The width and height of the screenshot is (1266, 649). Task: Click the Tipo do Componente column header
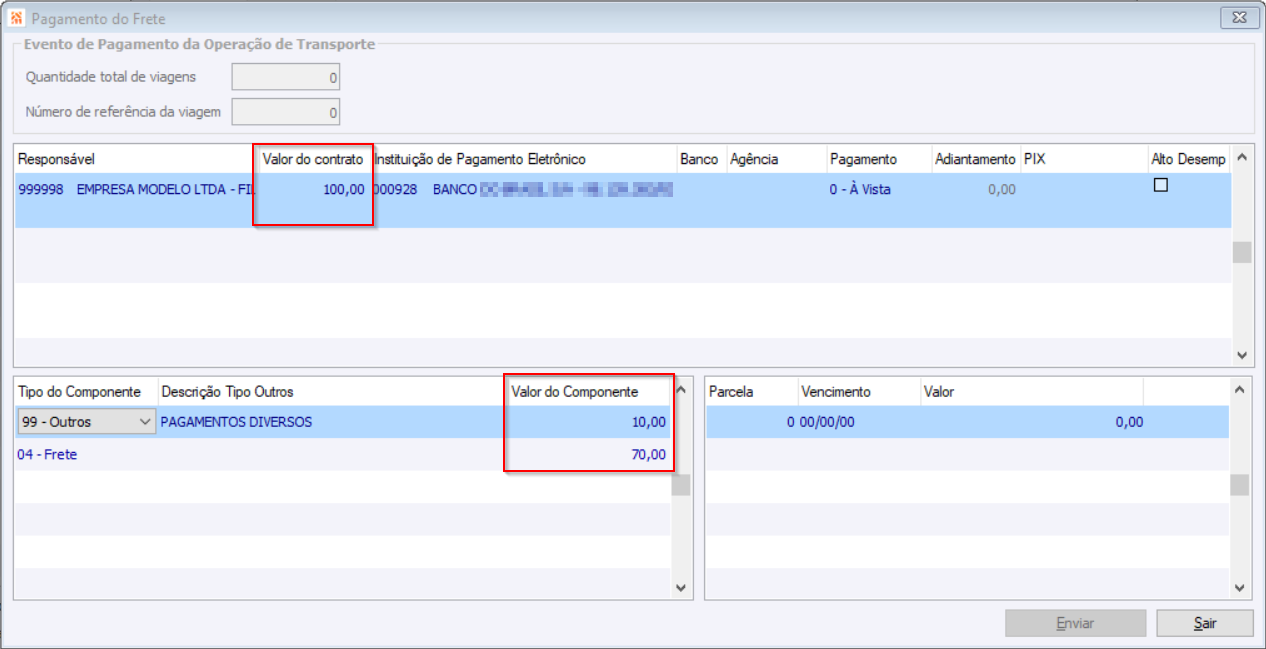pos(86,392)
